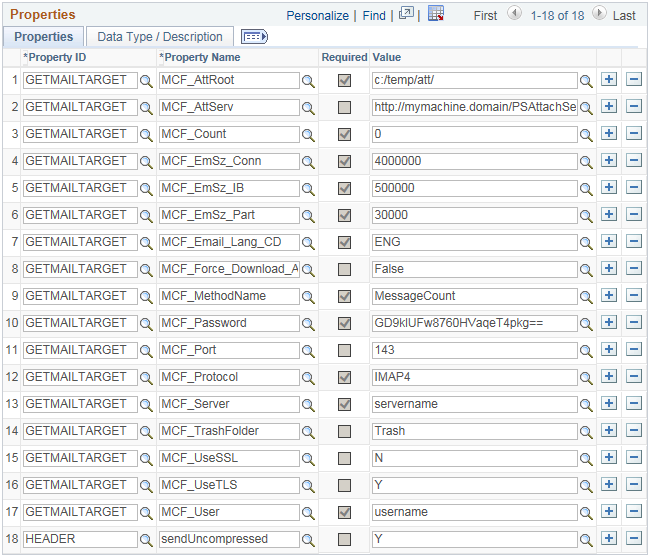
Task: Click the Last link in grid navigation
Action: click(x=624, y=16)
